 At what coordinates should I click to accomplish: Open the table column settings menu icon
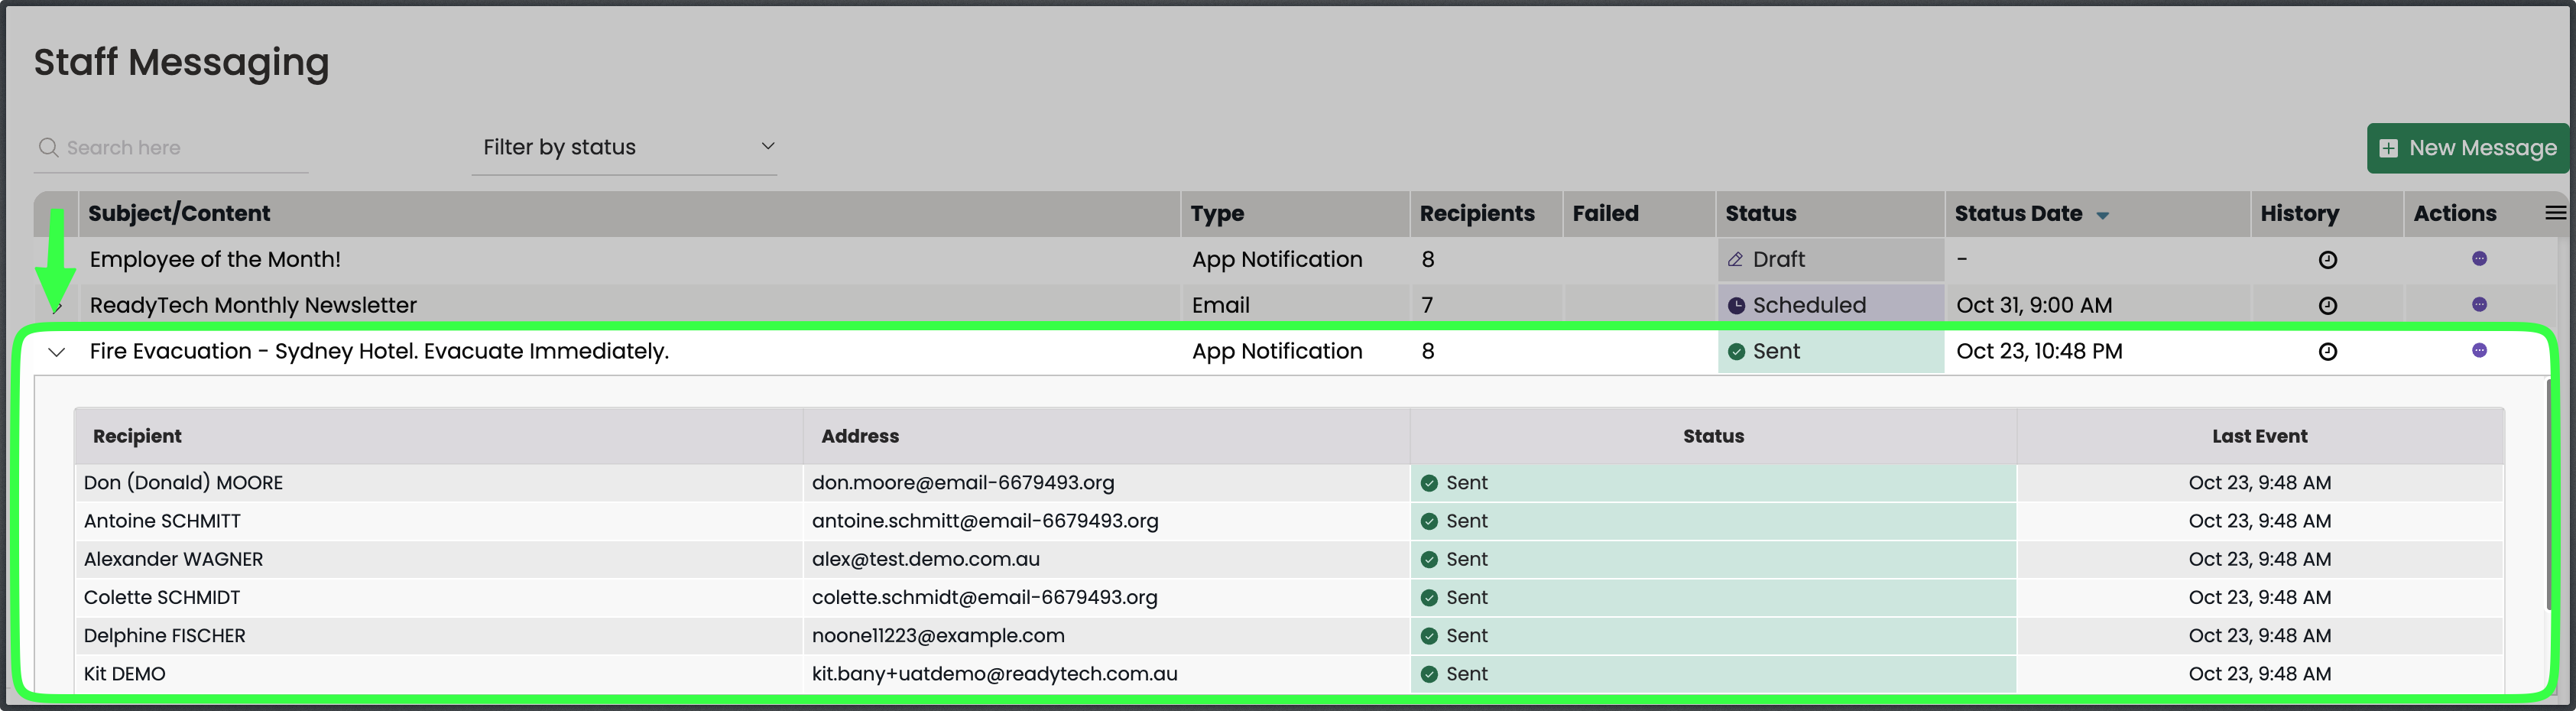[2555, 213]
